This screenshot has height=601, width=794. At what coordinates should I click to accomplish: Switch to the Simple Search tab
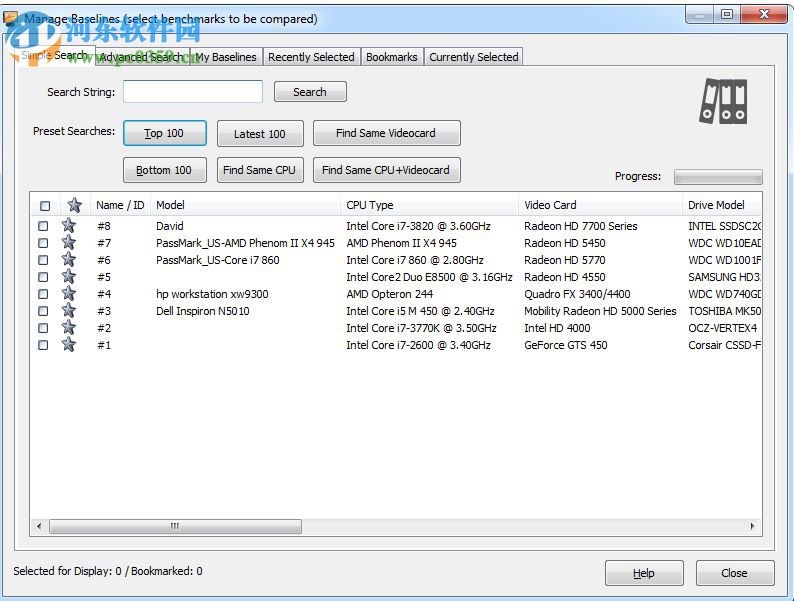coord(55,55)
